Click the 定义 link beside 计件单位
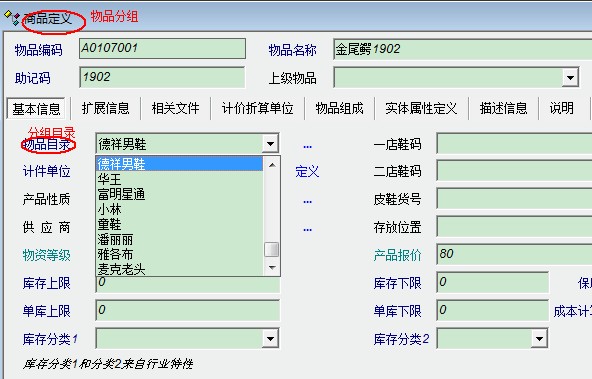592x379 pixels. click(x=307, y=172)
